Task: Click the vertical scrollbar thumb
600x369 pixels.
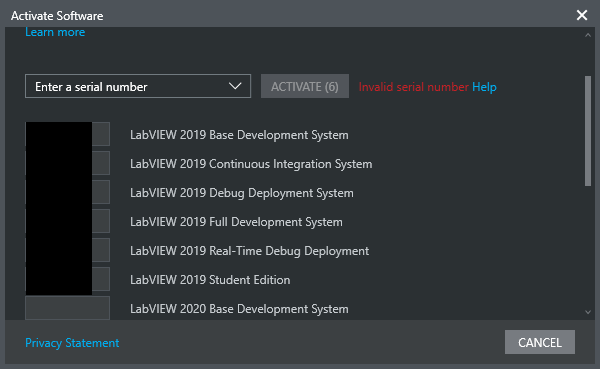Action: pyautogui.click(x=588, y=131)
